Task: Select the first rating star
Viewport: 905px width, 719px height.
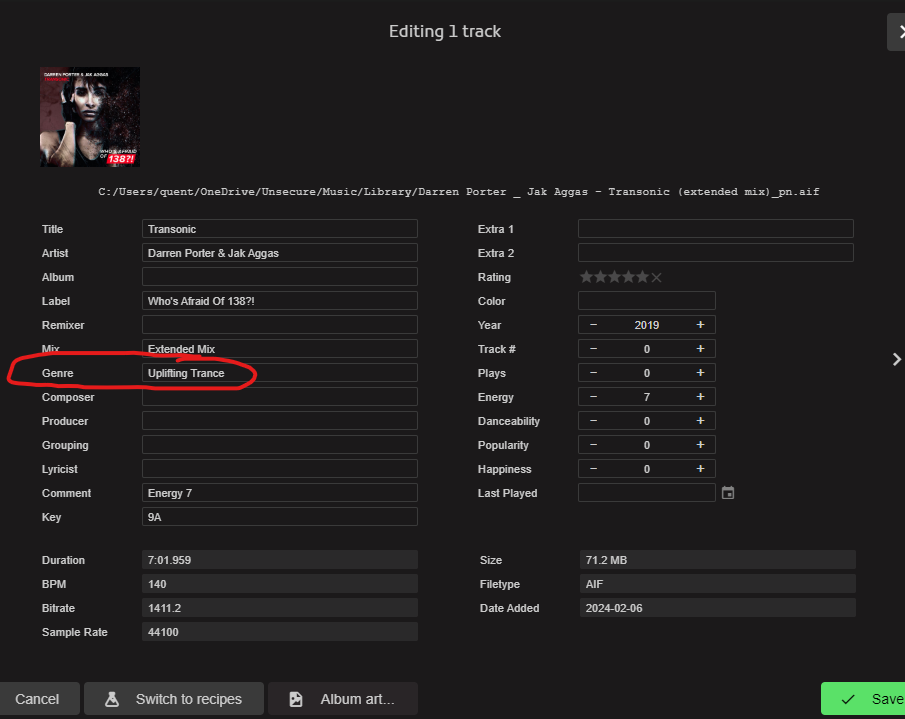Action: pos(586,276)
